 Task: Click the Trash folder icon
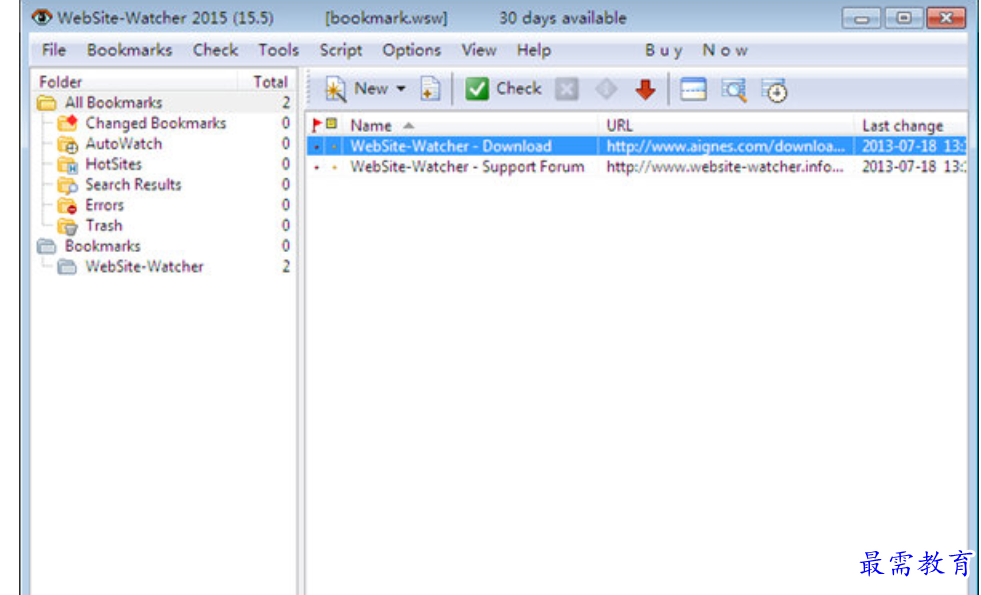click(x=68, y=226)
